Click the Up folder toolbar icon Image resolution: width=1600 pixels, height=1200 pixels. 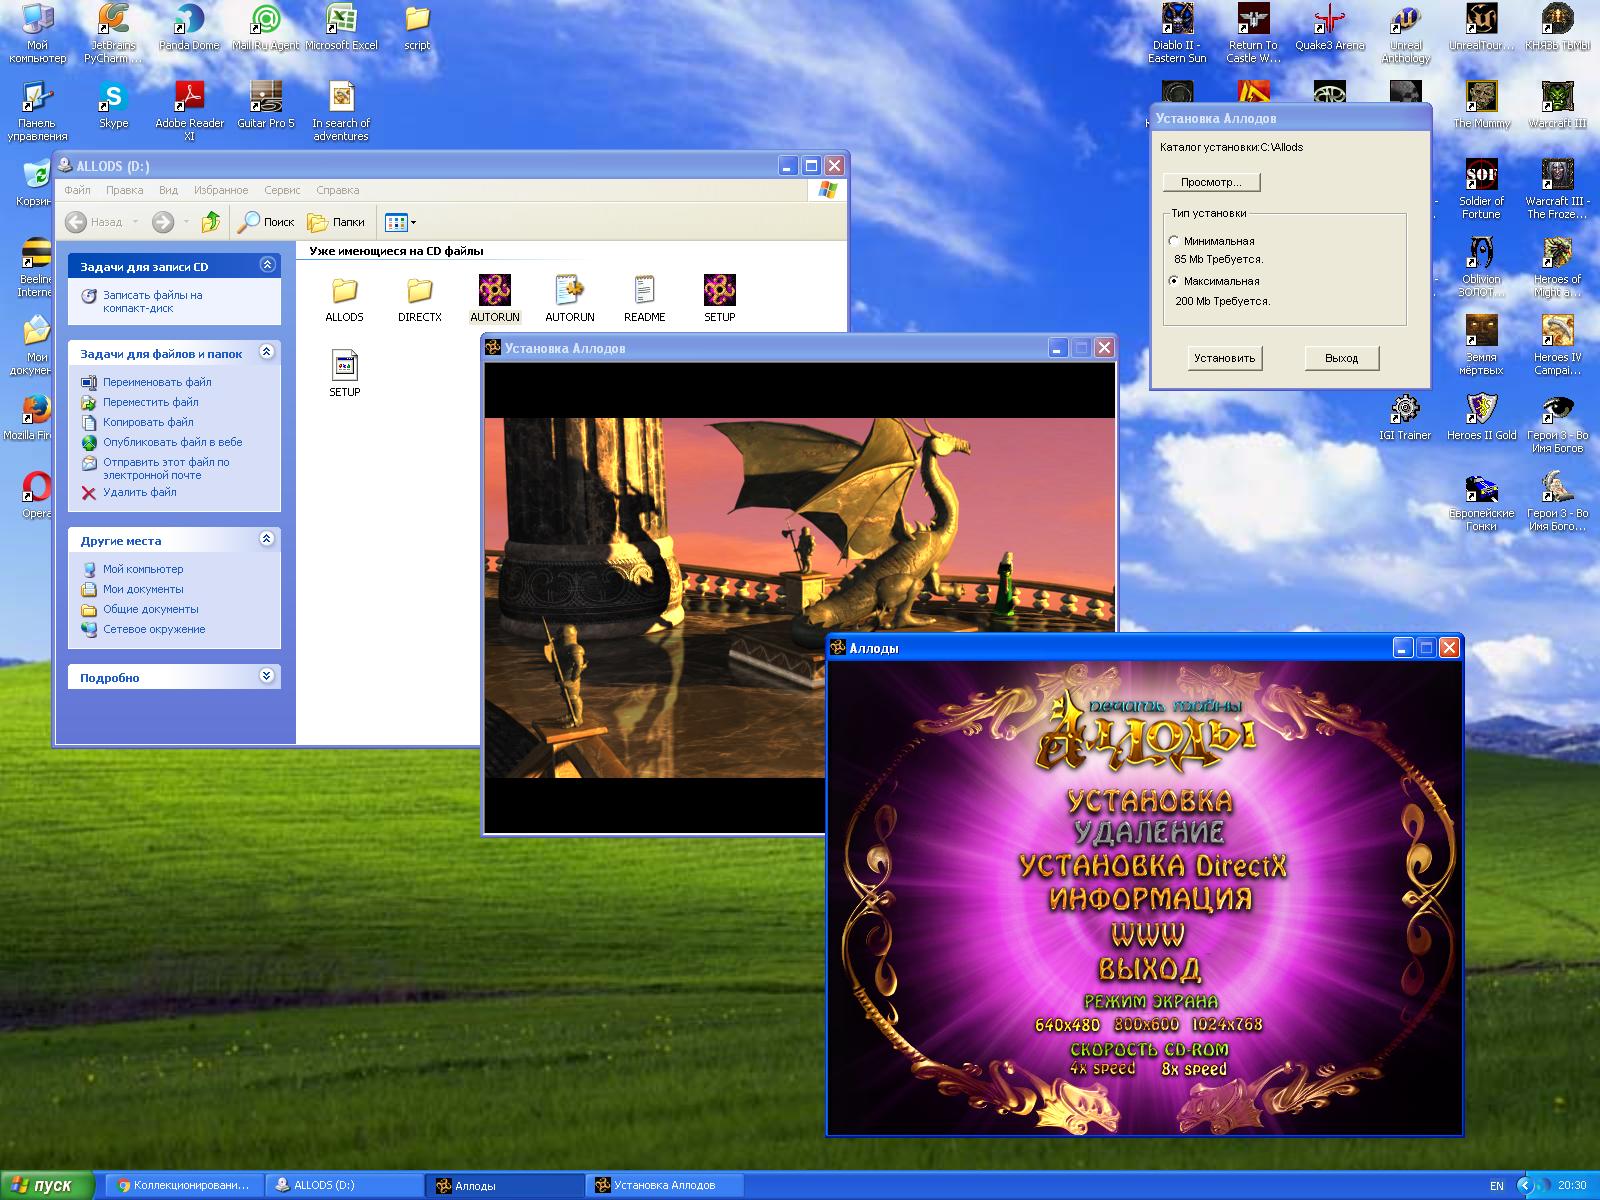pos(210,222)
